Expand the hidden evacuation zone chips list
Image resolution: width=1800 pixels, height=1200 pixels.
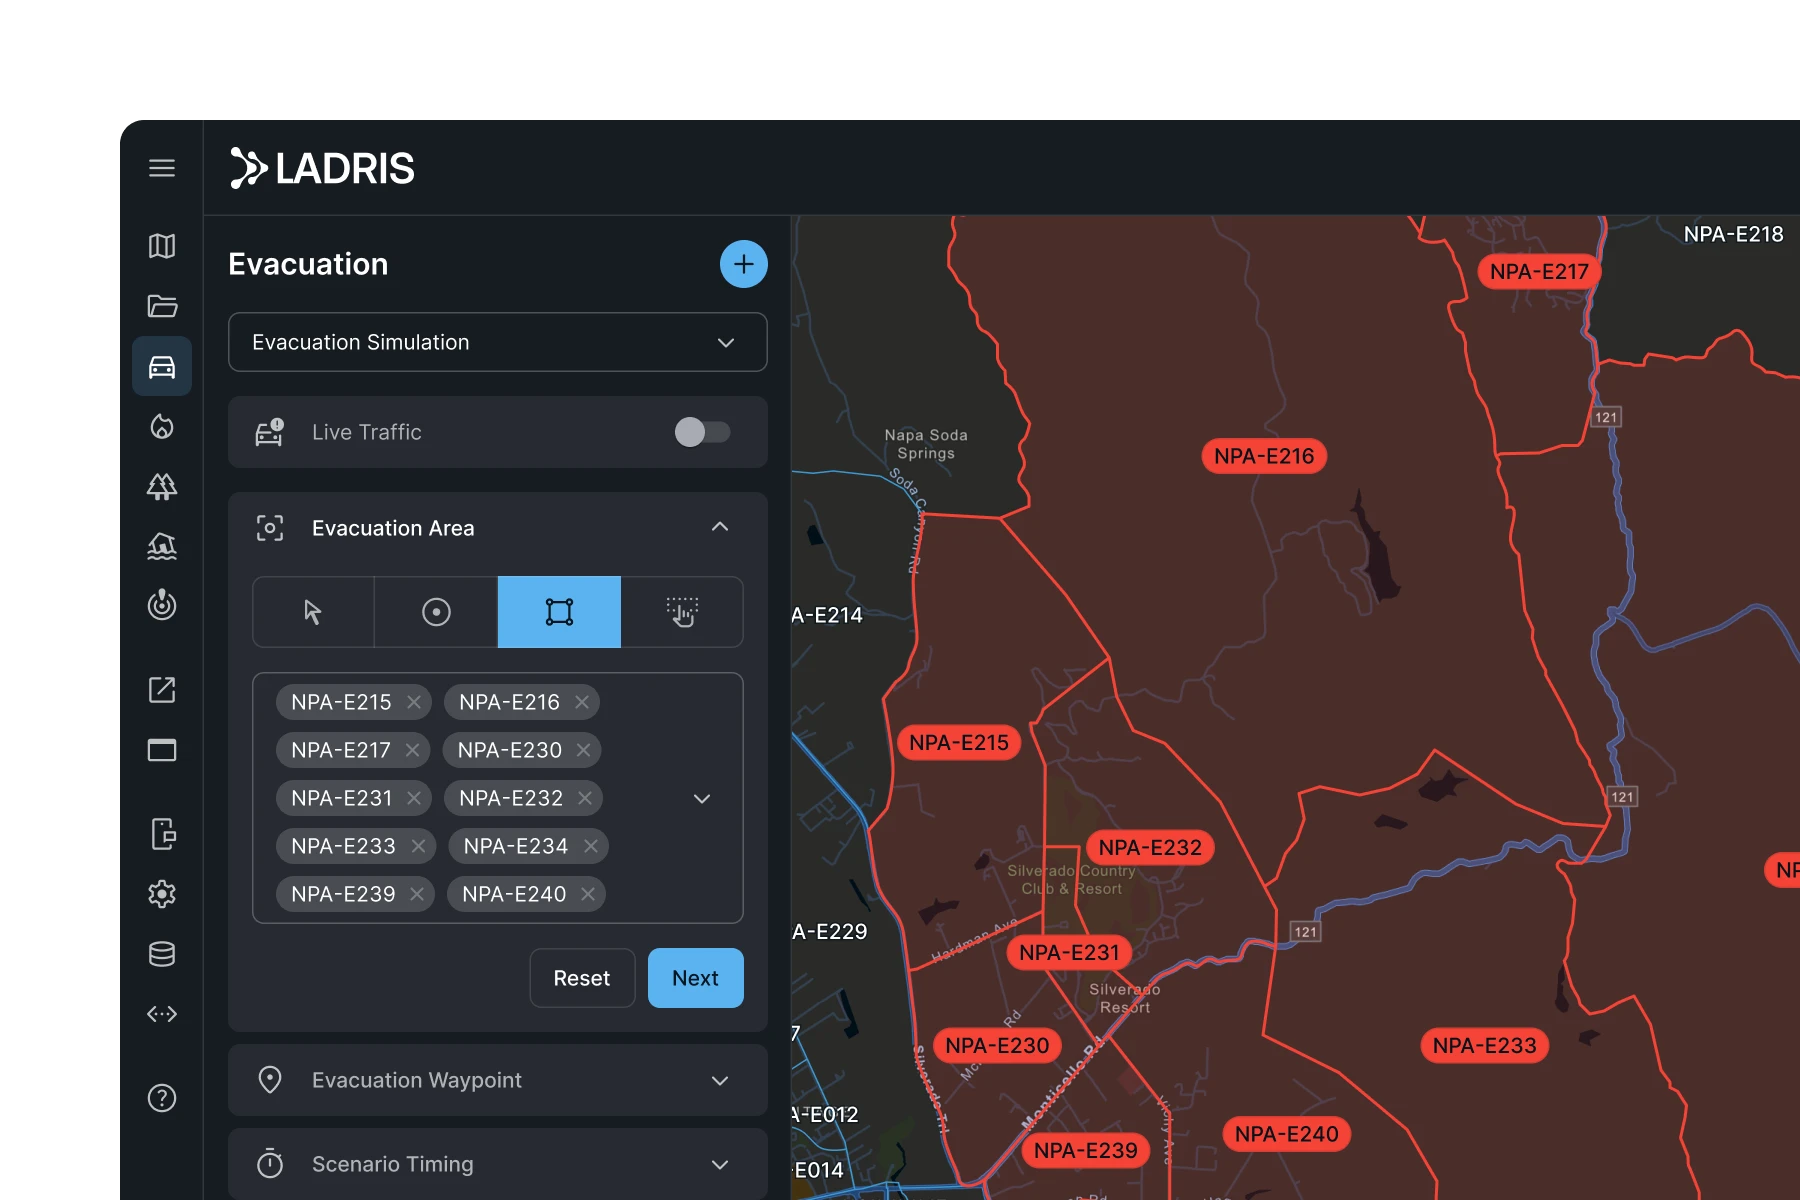pyautogui.click(x=701, y=798)
